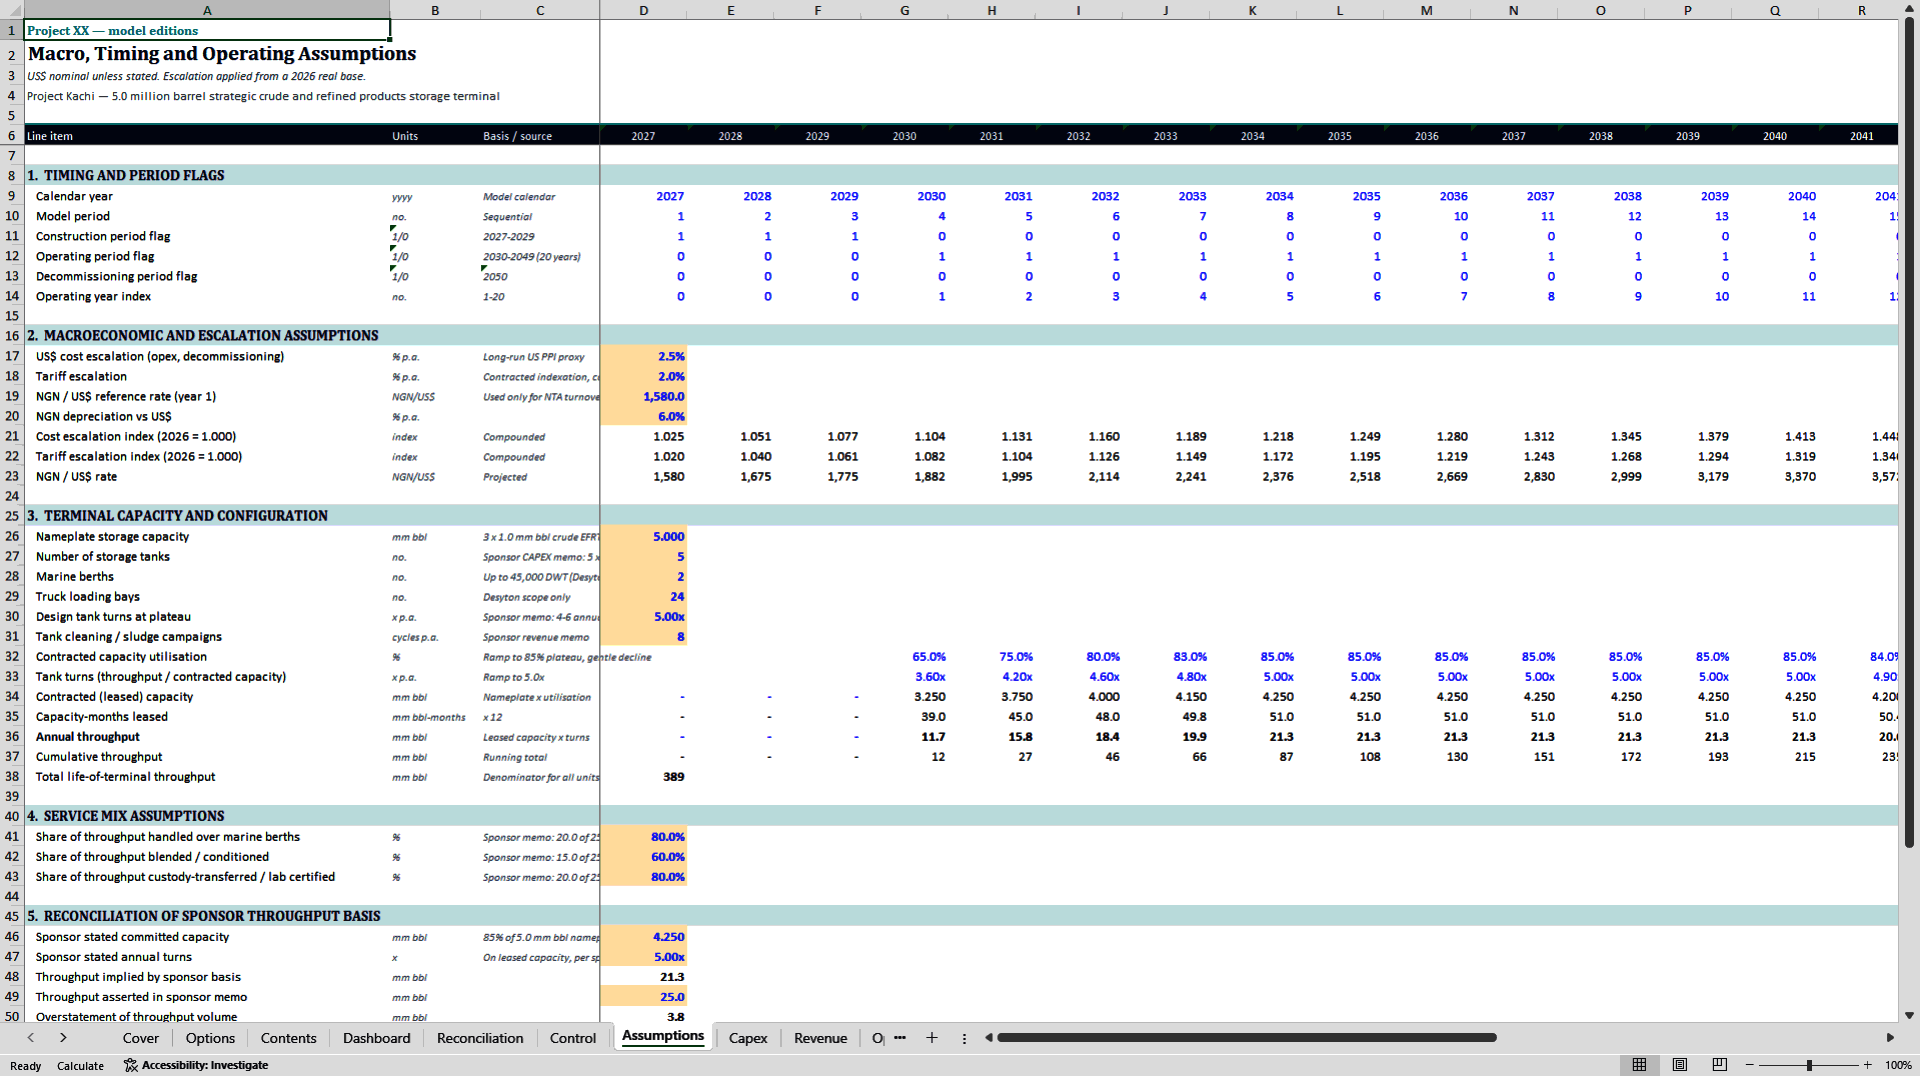Open the Capex sheet tab

click(748, 1038)
